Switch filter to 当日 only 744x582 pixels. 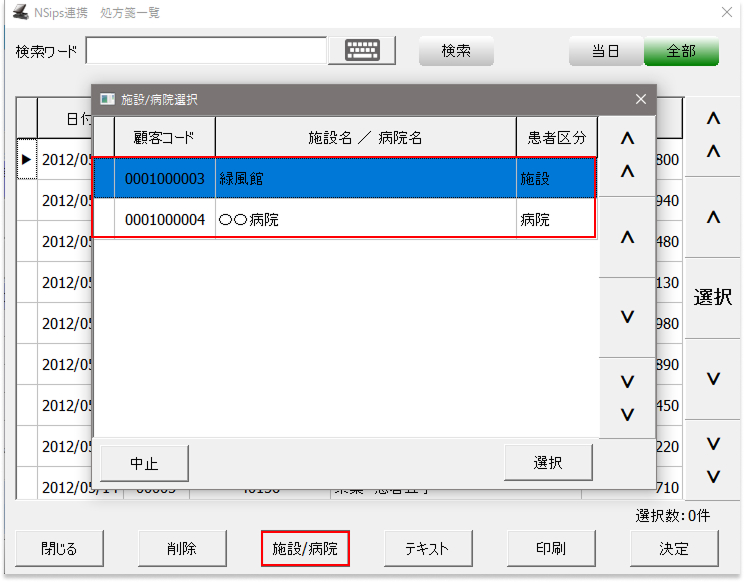(x=605, y=51)
